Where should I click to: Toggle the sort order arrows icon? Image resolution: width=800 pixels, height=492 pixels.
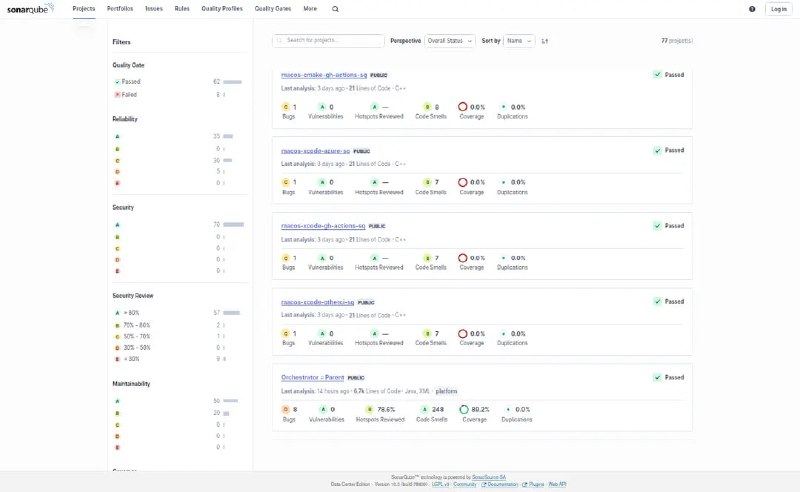[x=544, y=41]
